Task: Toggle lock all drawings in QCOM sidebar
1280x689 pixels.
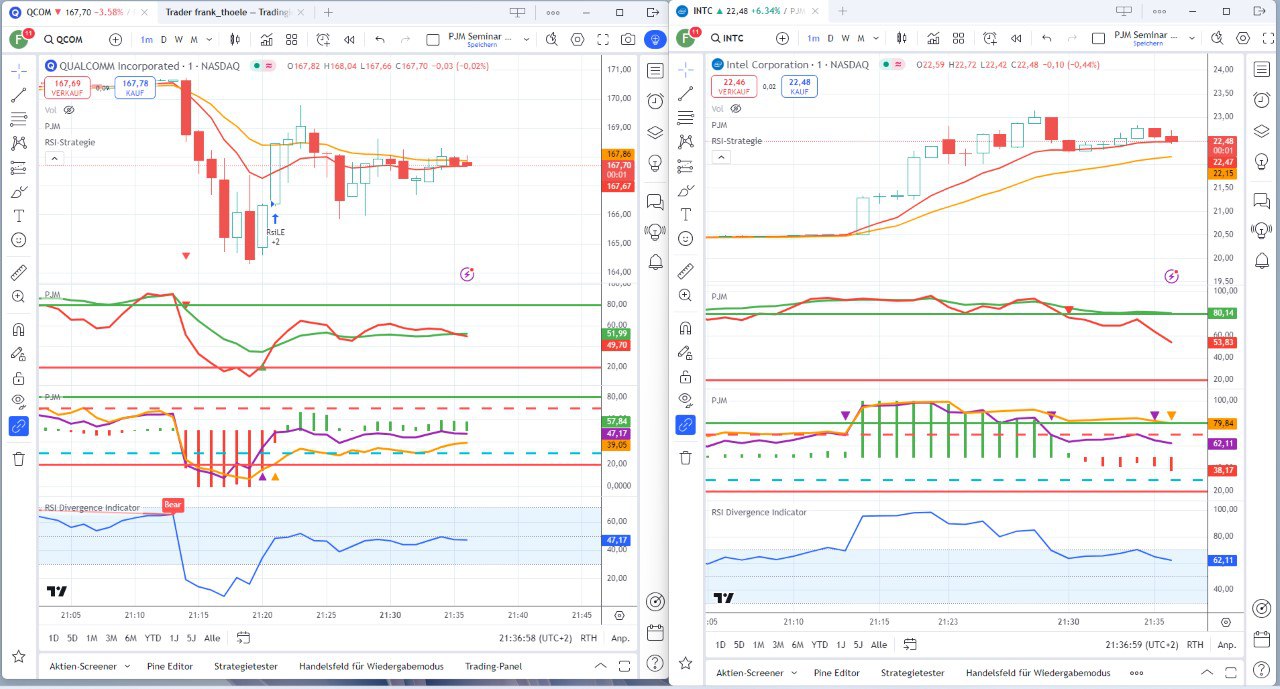Action: pyautogui.click(x=18, y=379)
